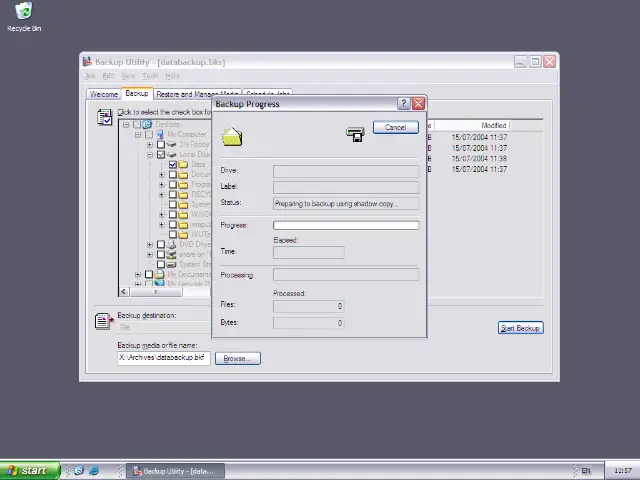
Task: Click the checklist icon above the tree
Action: click(x=104, y=117)
